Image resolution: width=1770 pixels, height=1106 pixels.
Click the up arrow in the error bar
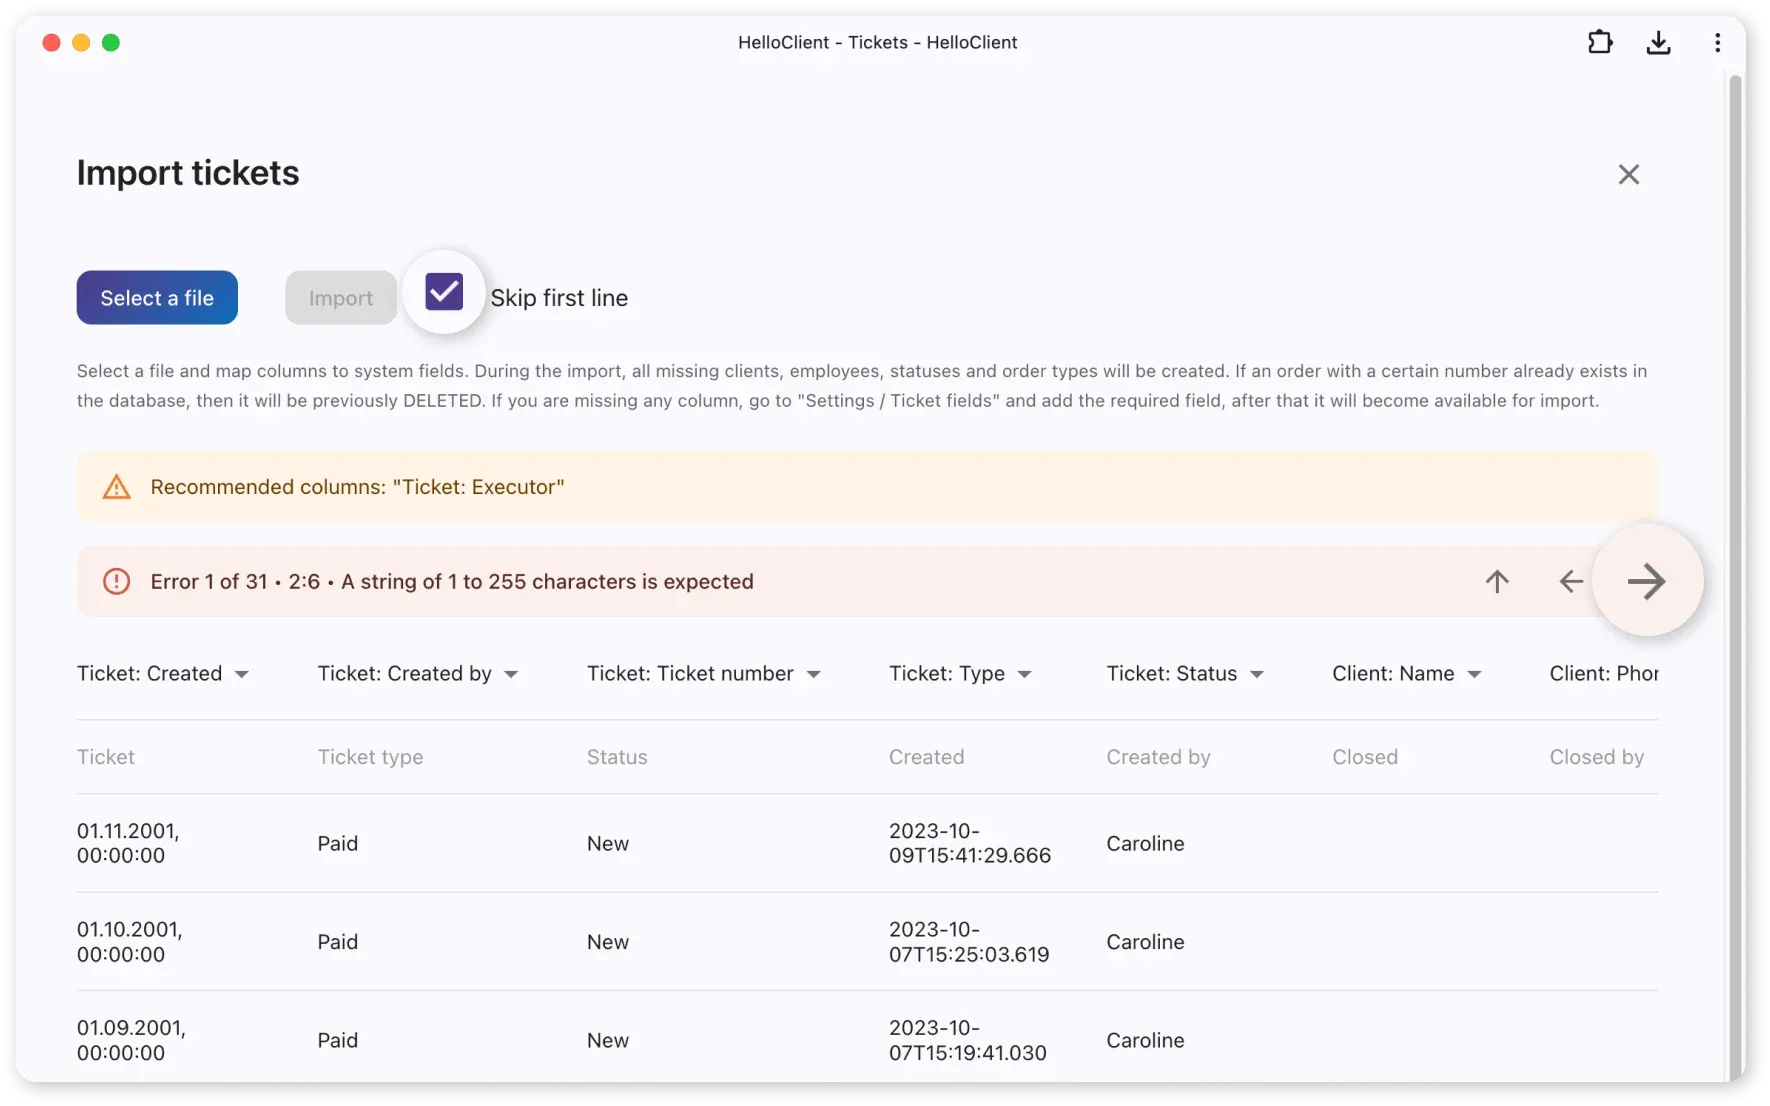click(1497, 581)
